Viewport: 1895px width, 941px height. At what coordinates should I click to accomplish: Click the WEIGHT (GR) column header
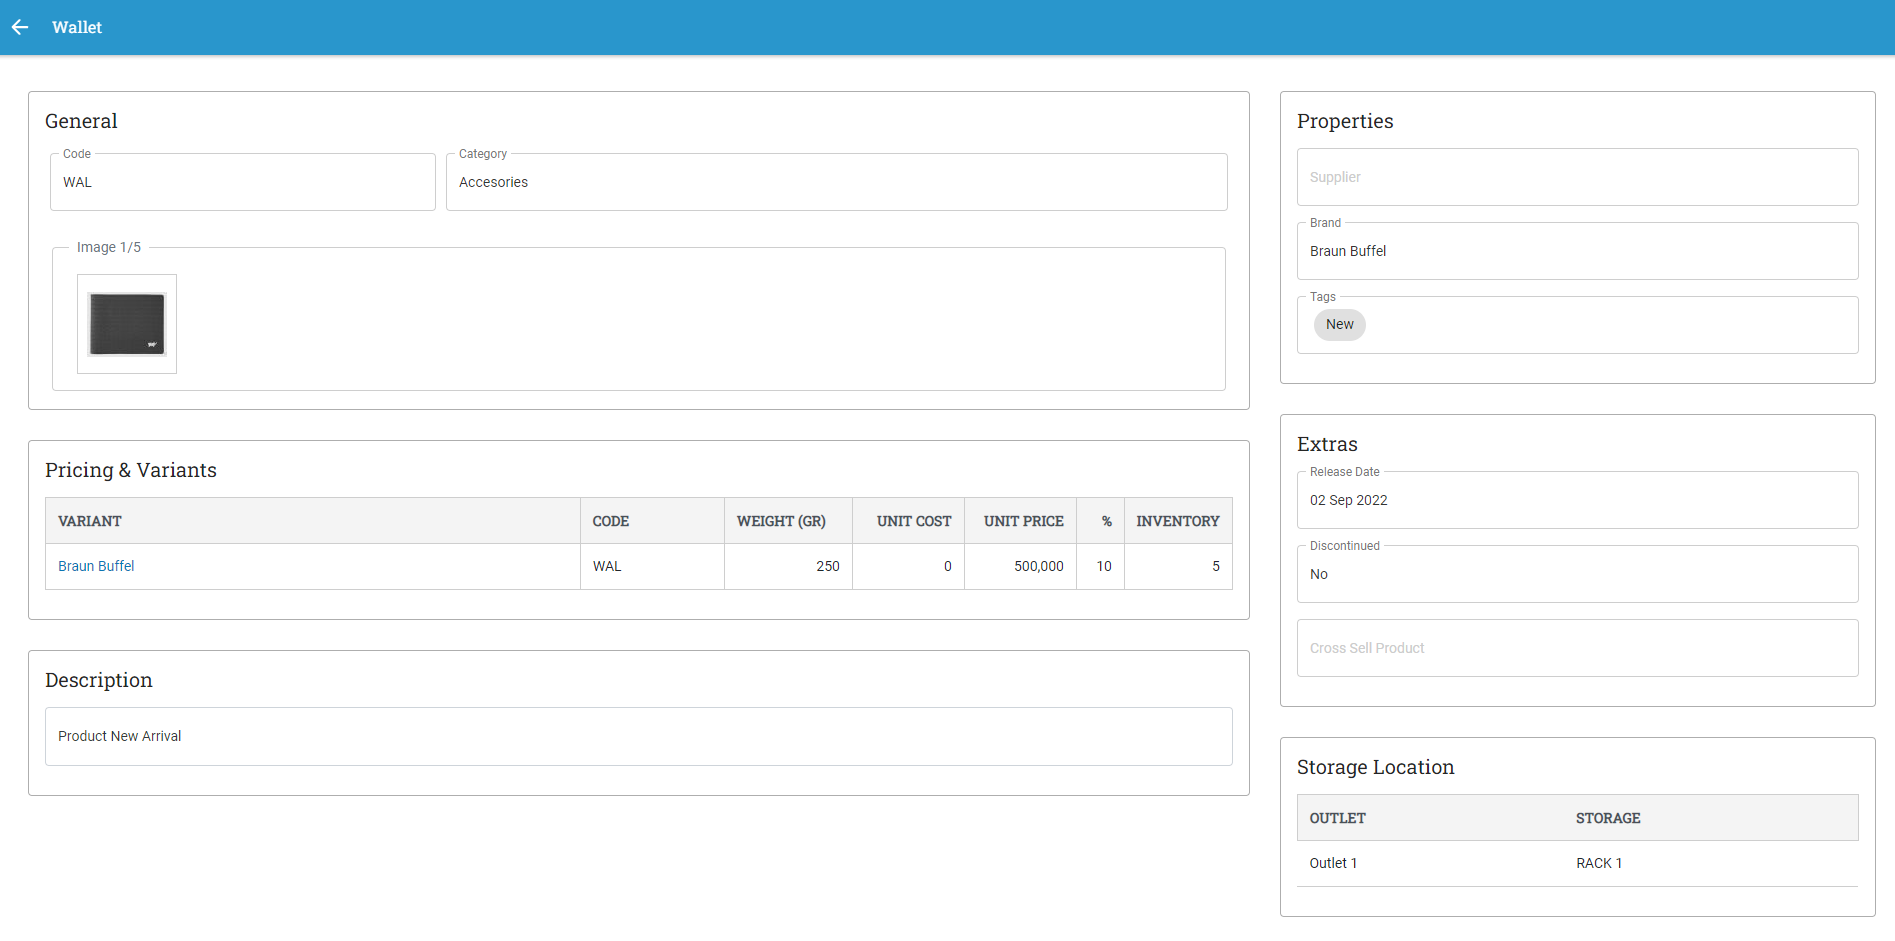point(788,521)
